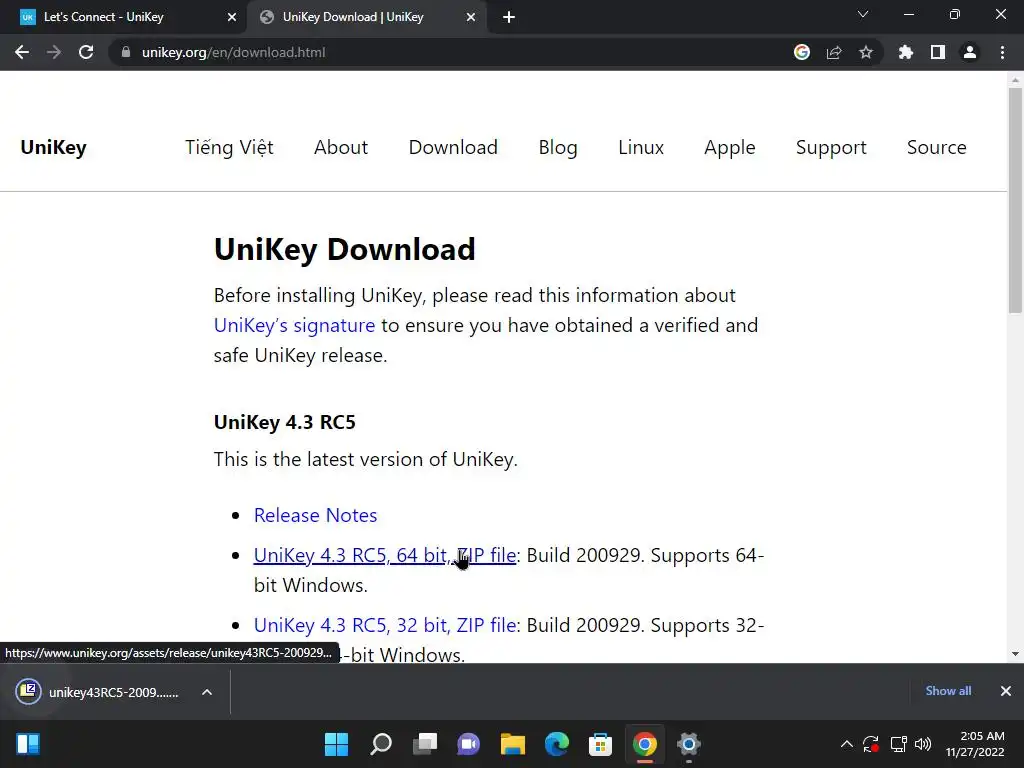Open the About page
Image resolution: width=1024 pixels, height=768 pixels.
coord(341,147)
